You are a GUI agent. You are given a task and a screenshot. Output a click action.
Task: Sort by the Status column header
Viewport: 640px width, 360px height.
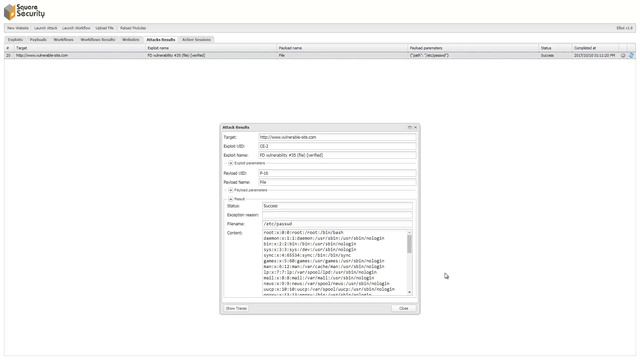555,48
